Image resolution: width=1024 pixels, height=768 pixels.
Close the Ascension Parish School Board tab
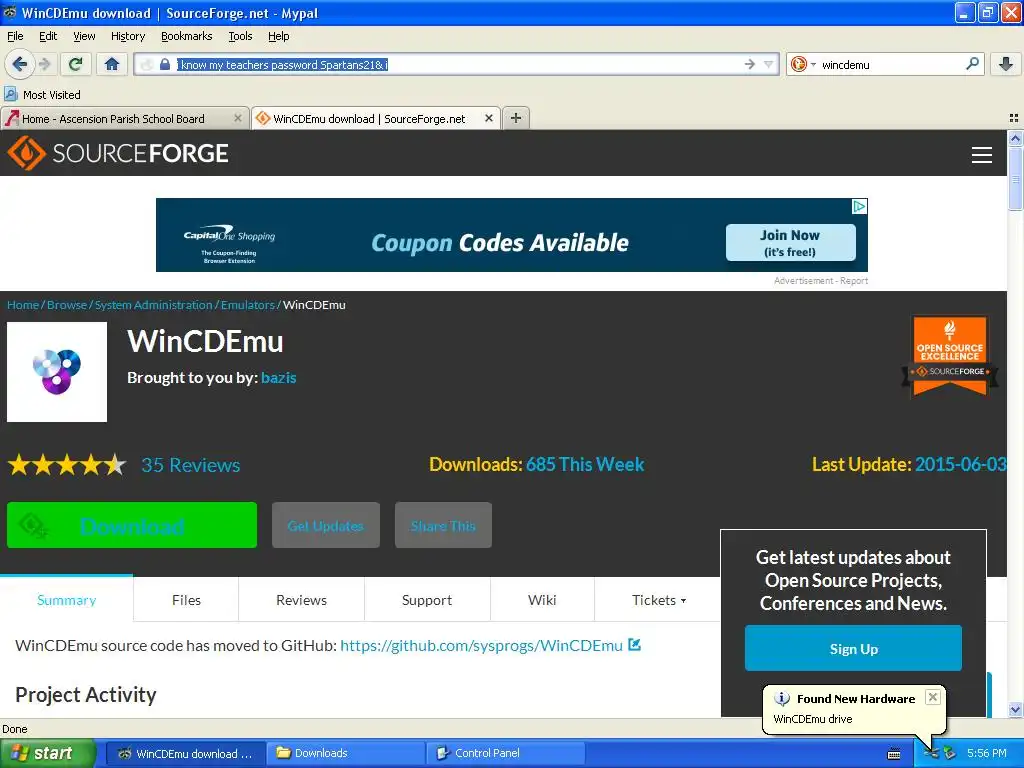[238, 118]
